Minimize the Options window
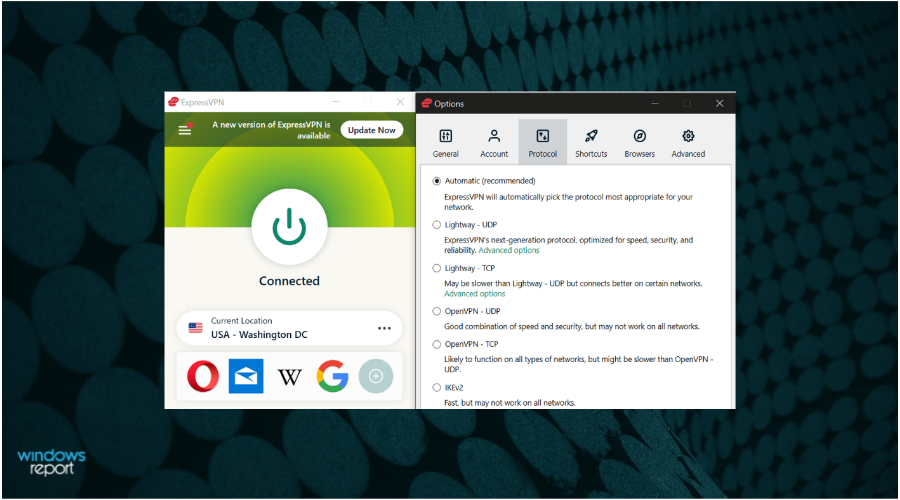The width and height of the screenshot is (900, 500). [654, 103]
